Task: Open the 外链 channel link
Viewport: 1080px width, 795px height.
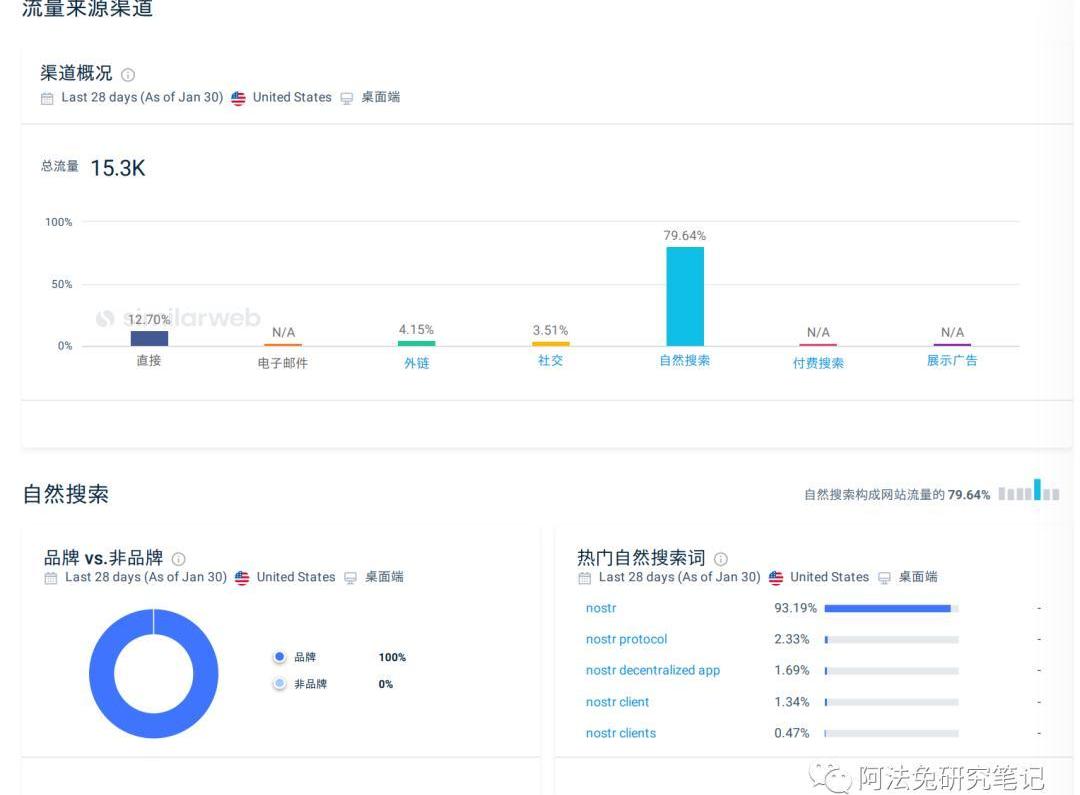Action: [x=416, y=363]
